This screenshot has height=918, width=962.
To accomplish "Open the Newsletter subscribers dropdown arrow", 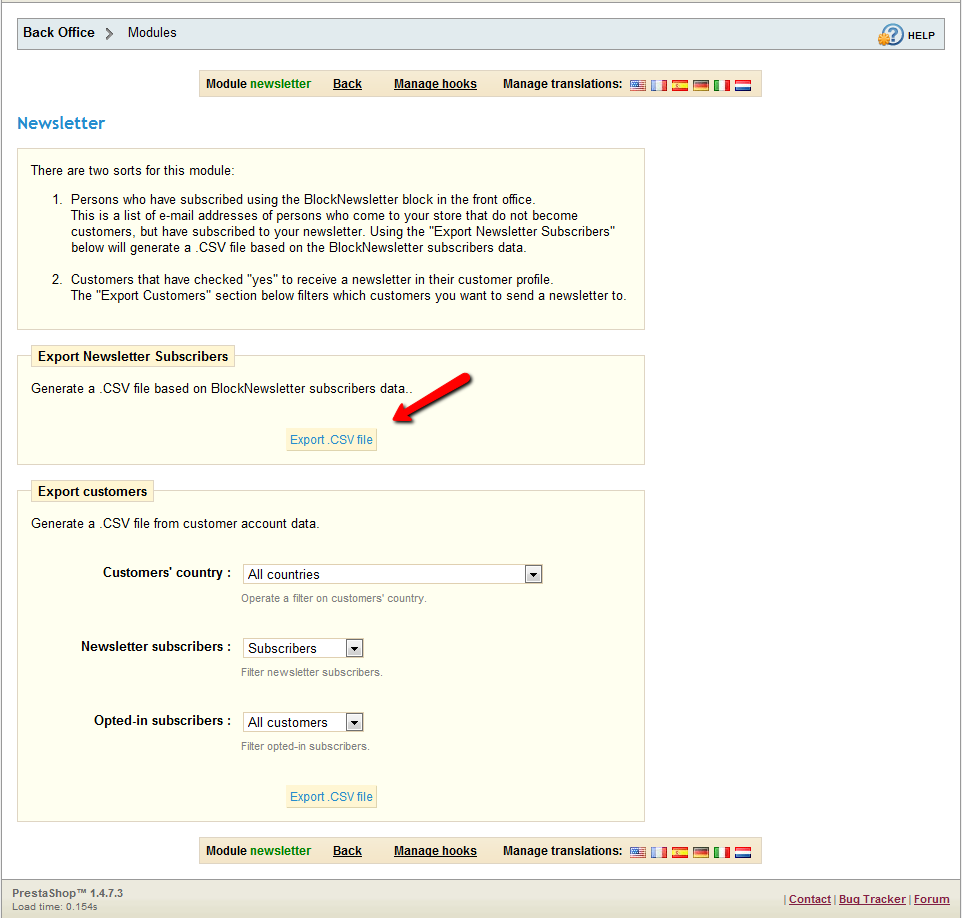I will 354,648.
